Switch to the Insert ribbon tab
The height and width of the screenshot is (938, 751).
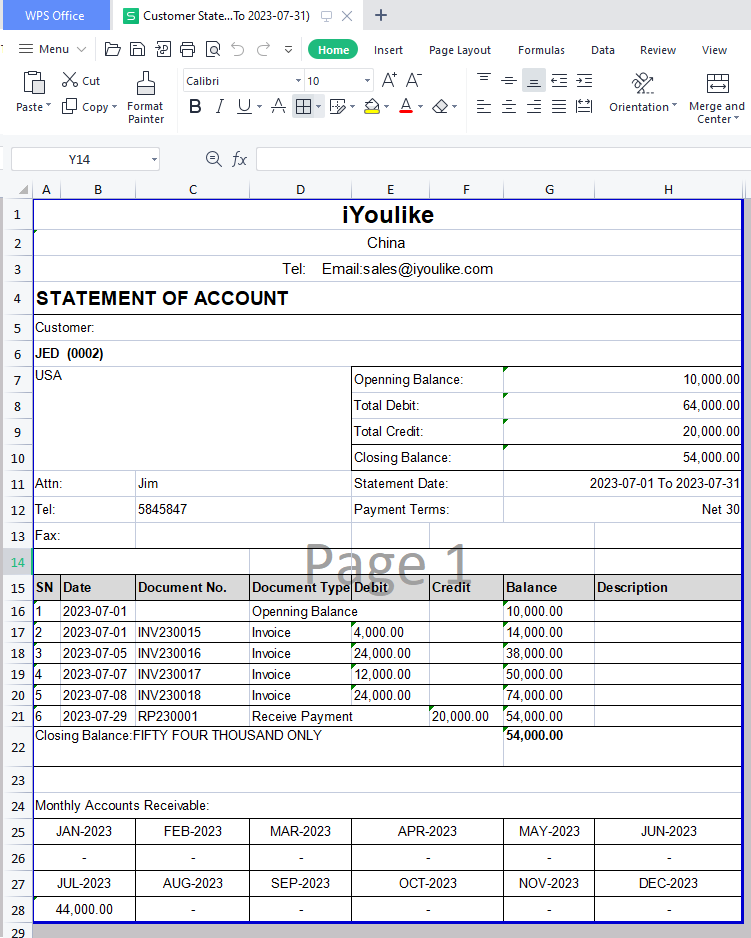pos(389,50)
